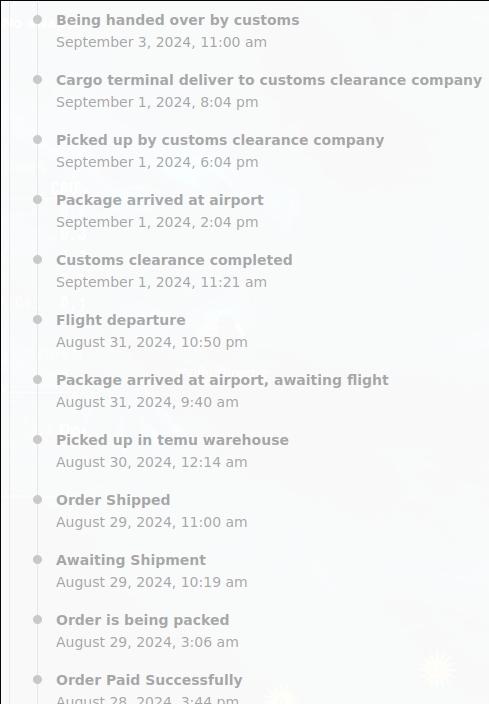Screen dimensions: 489x704
Task: Select the Flight departure status title
Action: [120, 320]
